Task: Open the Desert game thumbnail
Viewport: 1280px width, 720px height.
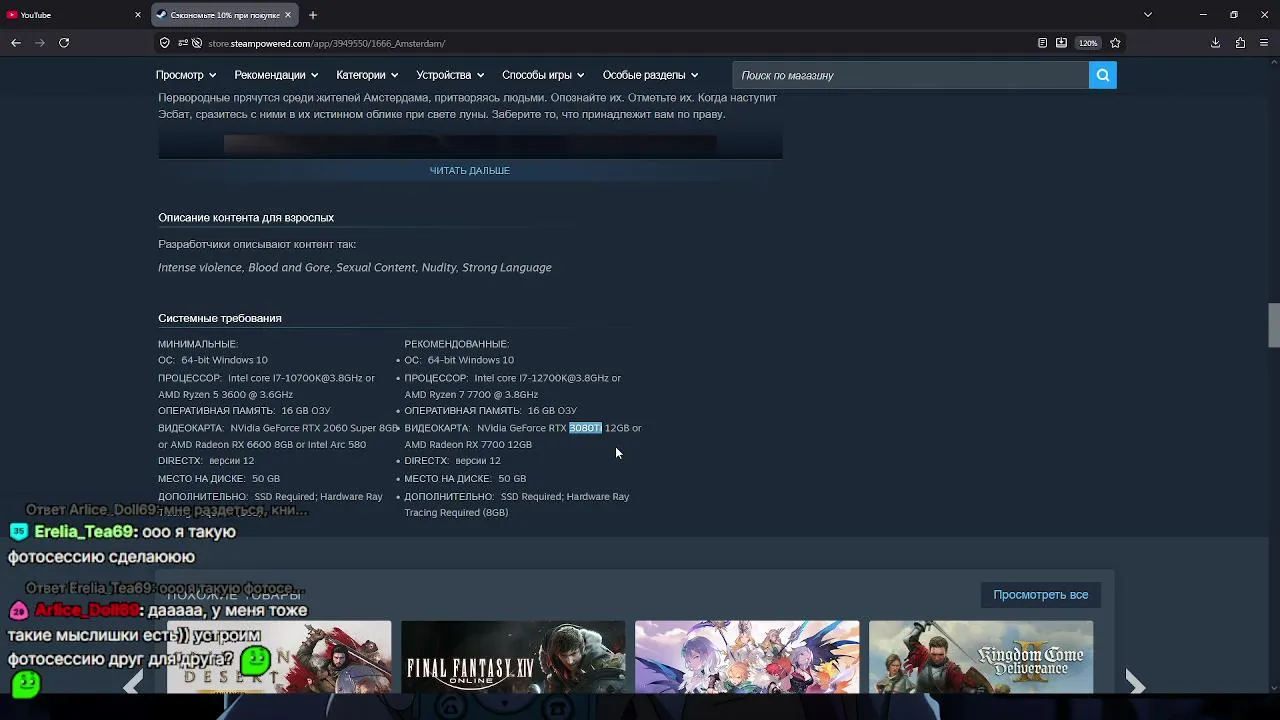Action: click(x=279, y=657)
